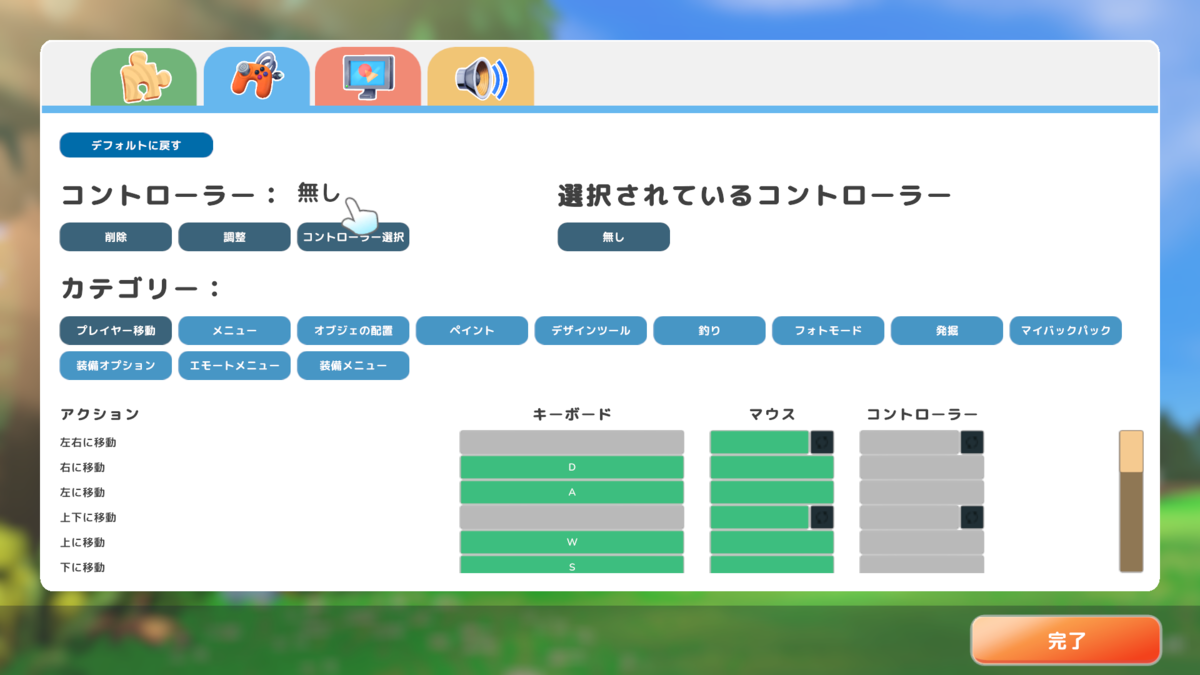Click keyboard binding W for 上に移動
1200x675 pixels.
point(572,542)
